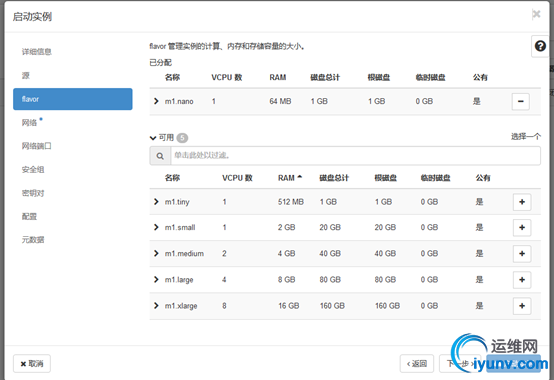Open the help question mark icon
554x380 pixels.
click(x=540, y=46)
